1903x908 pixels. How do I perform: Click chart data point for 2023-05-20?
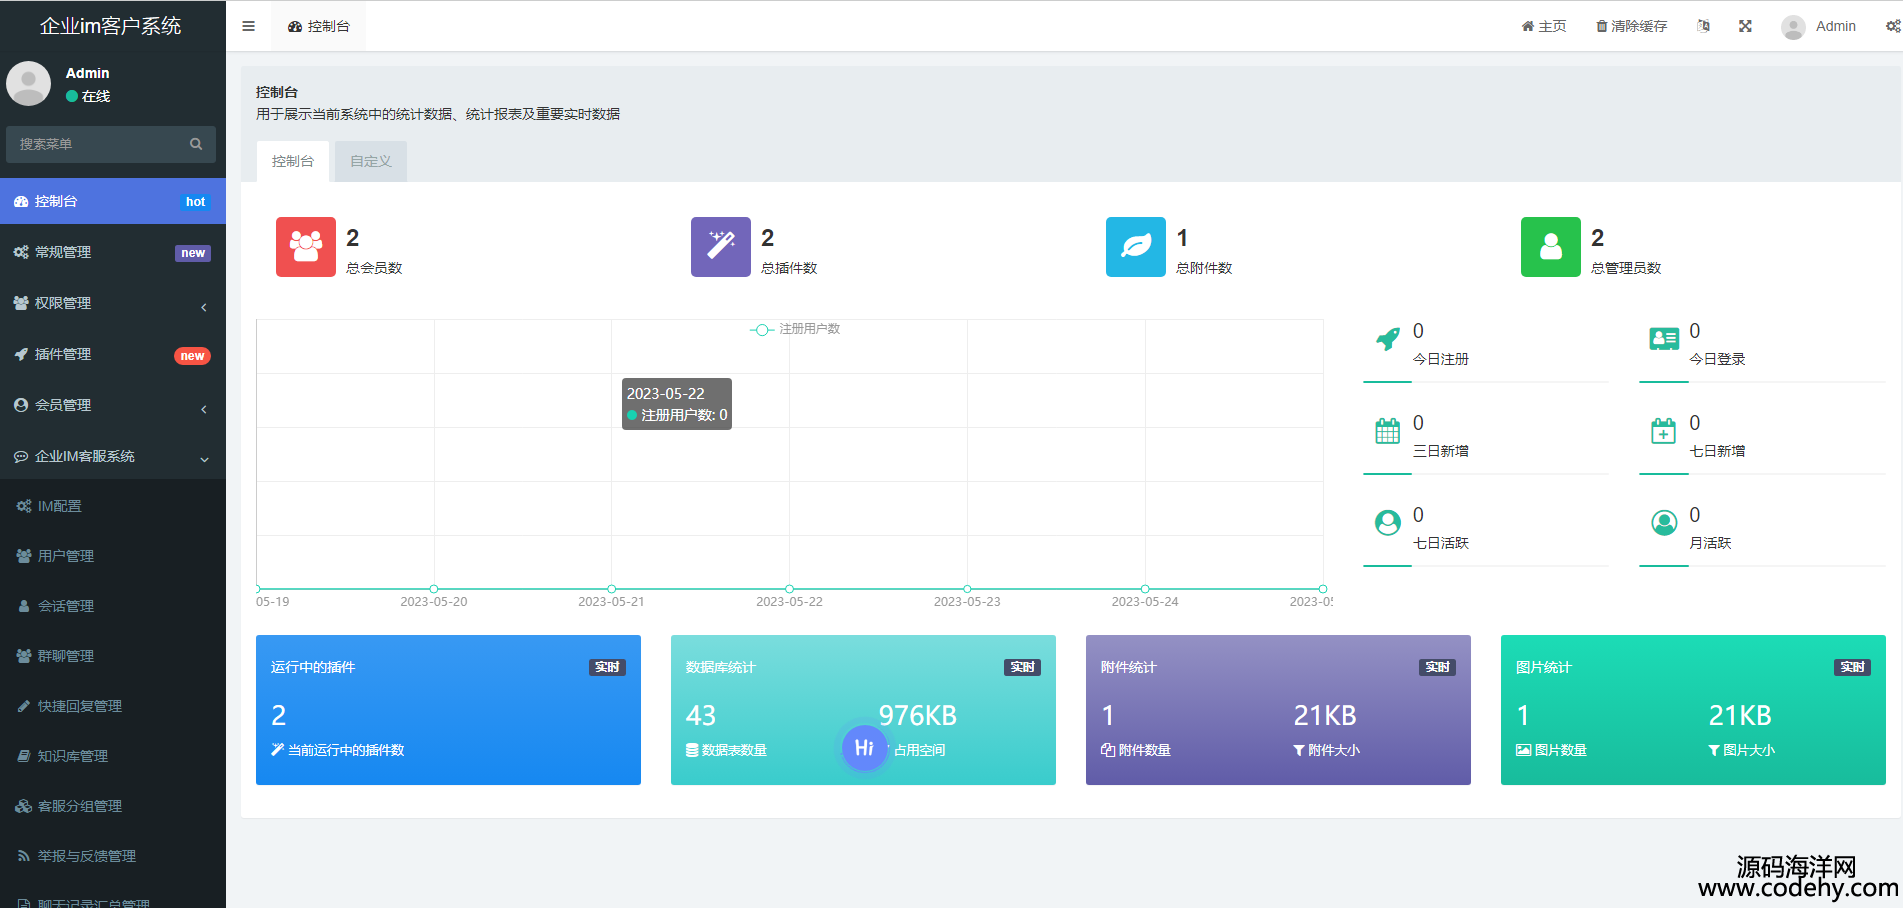point(434,589)
